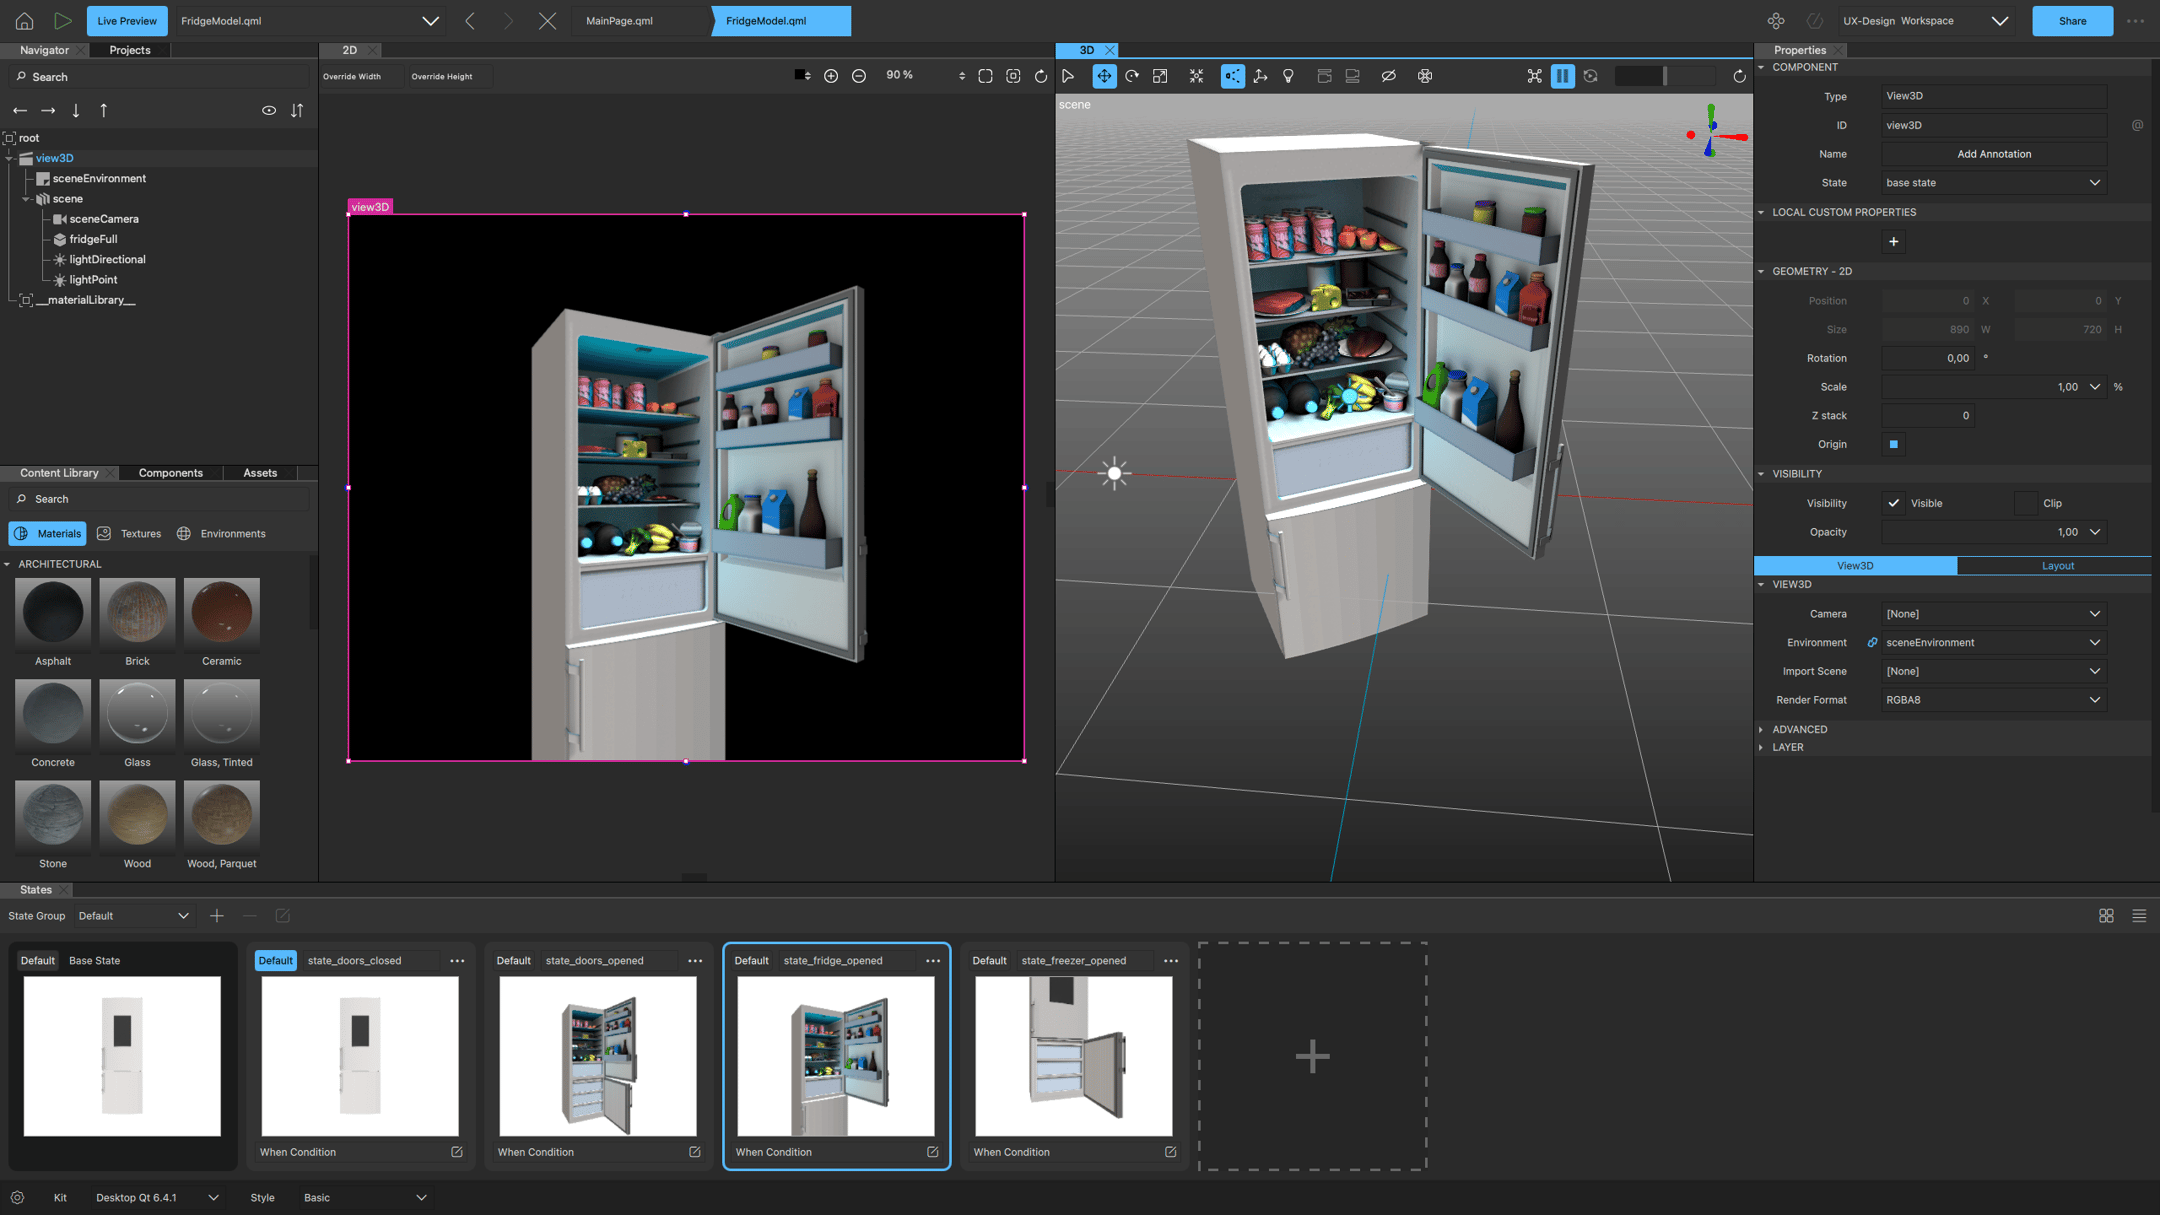This screenshot has height=1215, width=2160.
Task: Open the Environments section in Content Library
Action: [222, 533]
